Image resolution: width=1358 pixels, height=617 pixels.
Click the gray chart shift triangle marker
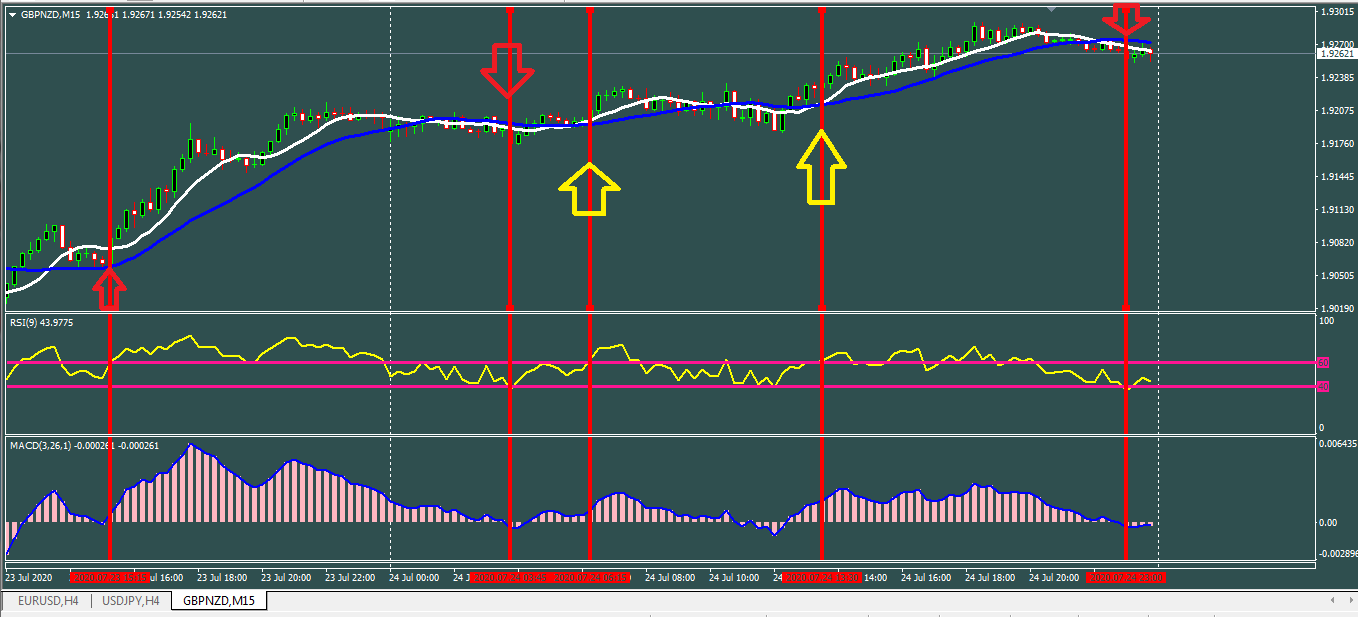pos(1050,9)
